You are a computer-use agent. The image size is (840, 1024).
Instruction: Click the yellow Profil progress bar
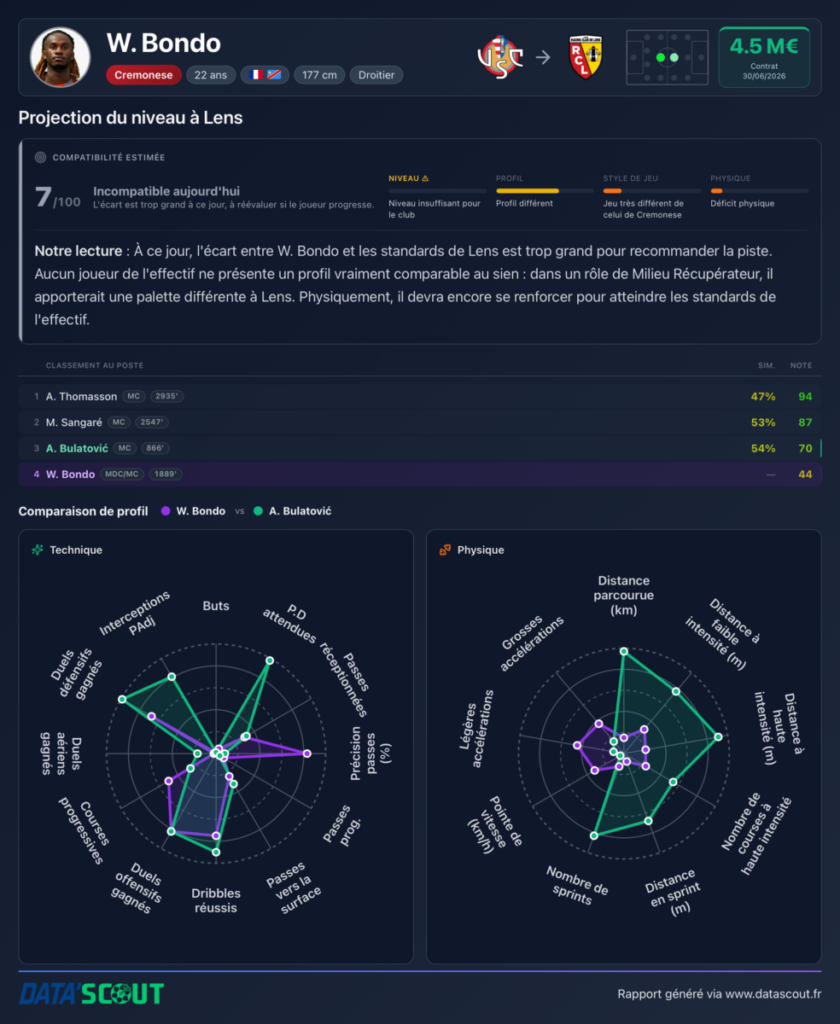527,191
